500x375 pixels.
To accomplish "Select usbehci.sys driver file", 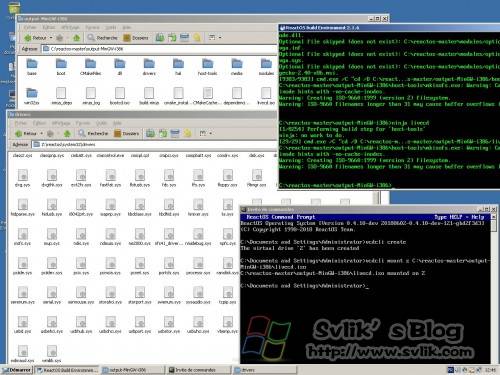I will point(52,324).
